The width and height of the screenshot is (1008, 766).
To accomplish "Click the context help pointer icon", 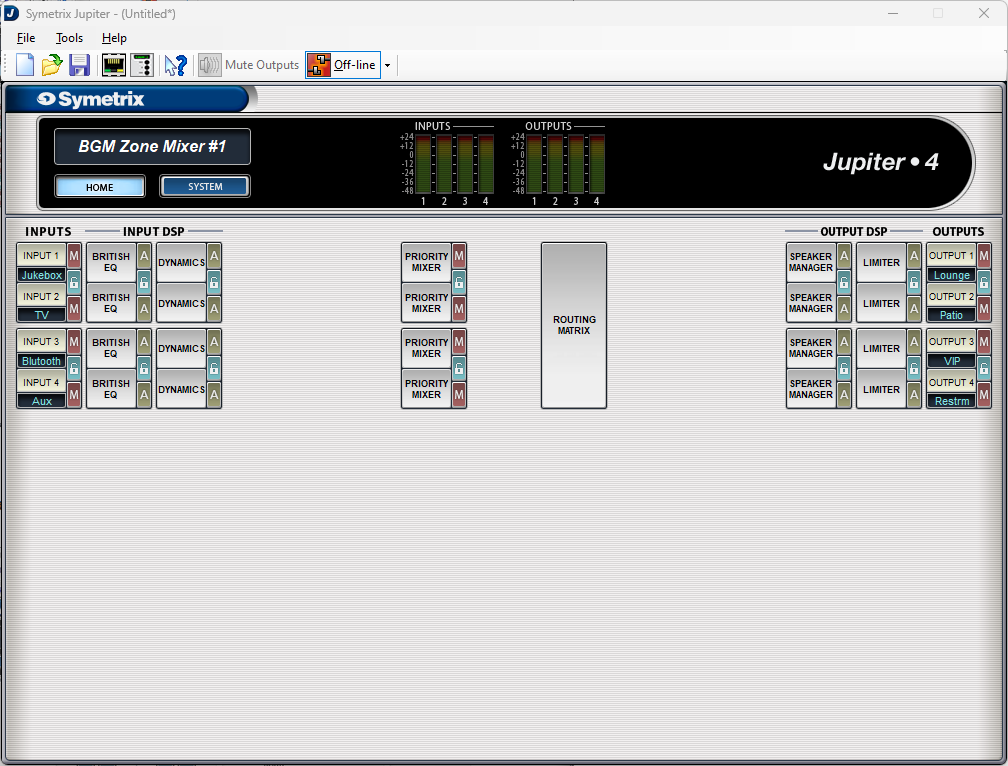I will pyautogui.click(x=175, y=65).
